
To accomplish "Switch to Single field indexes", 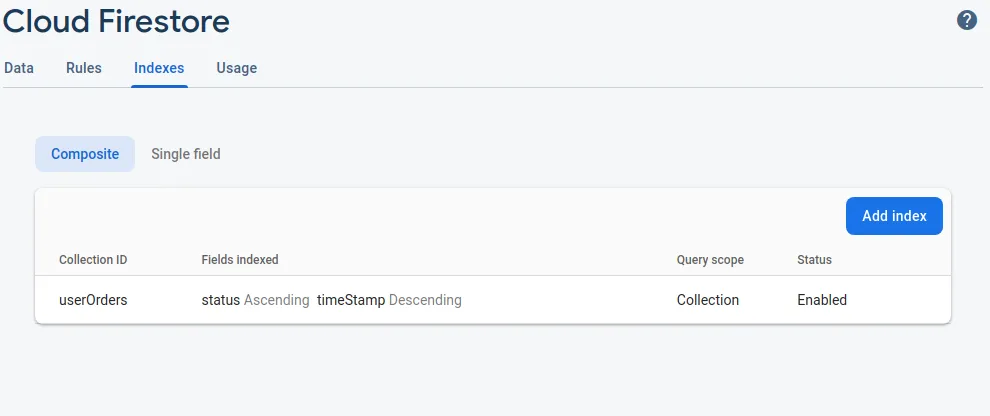I will click(x=186, y=154).
